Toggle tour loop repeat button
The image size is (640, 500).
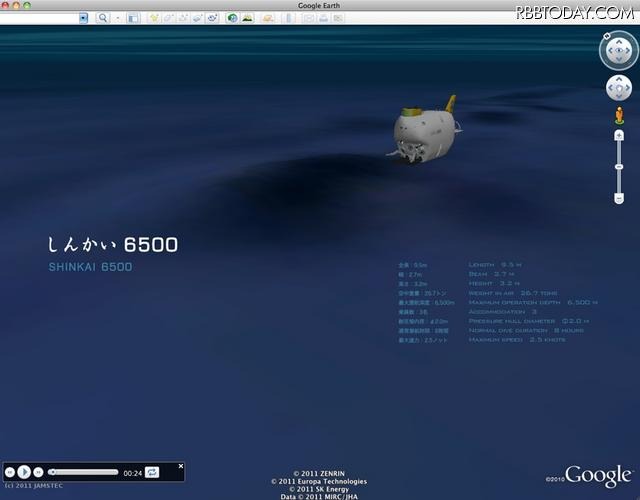click(x=152, y=472)
